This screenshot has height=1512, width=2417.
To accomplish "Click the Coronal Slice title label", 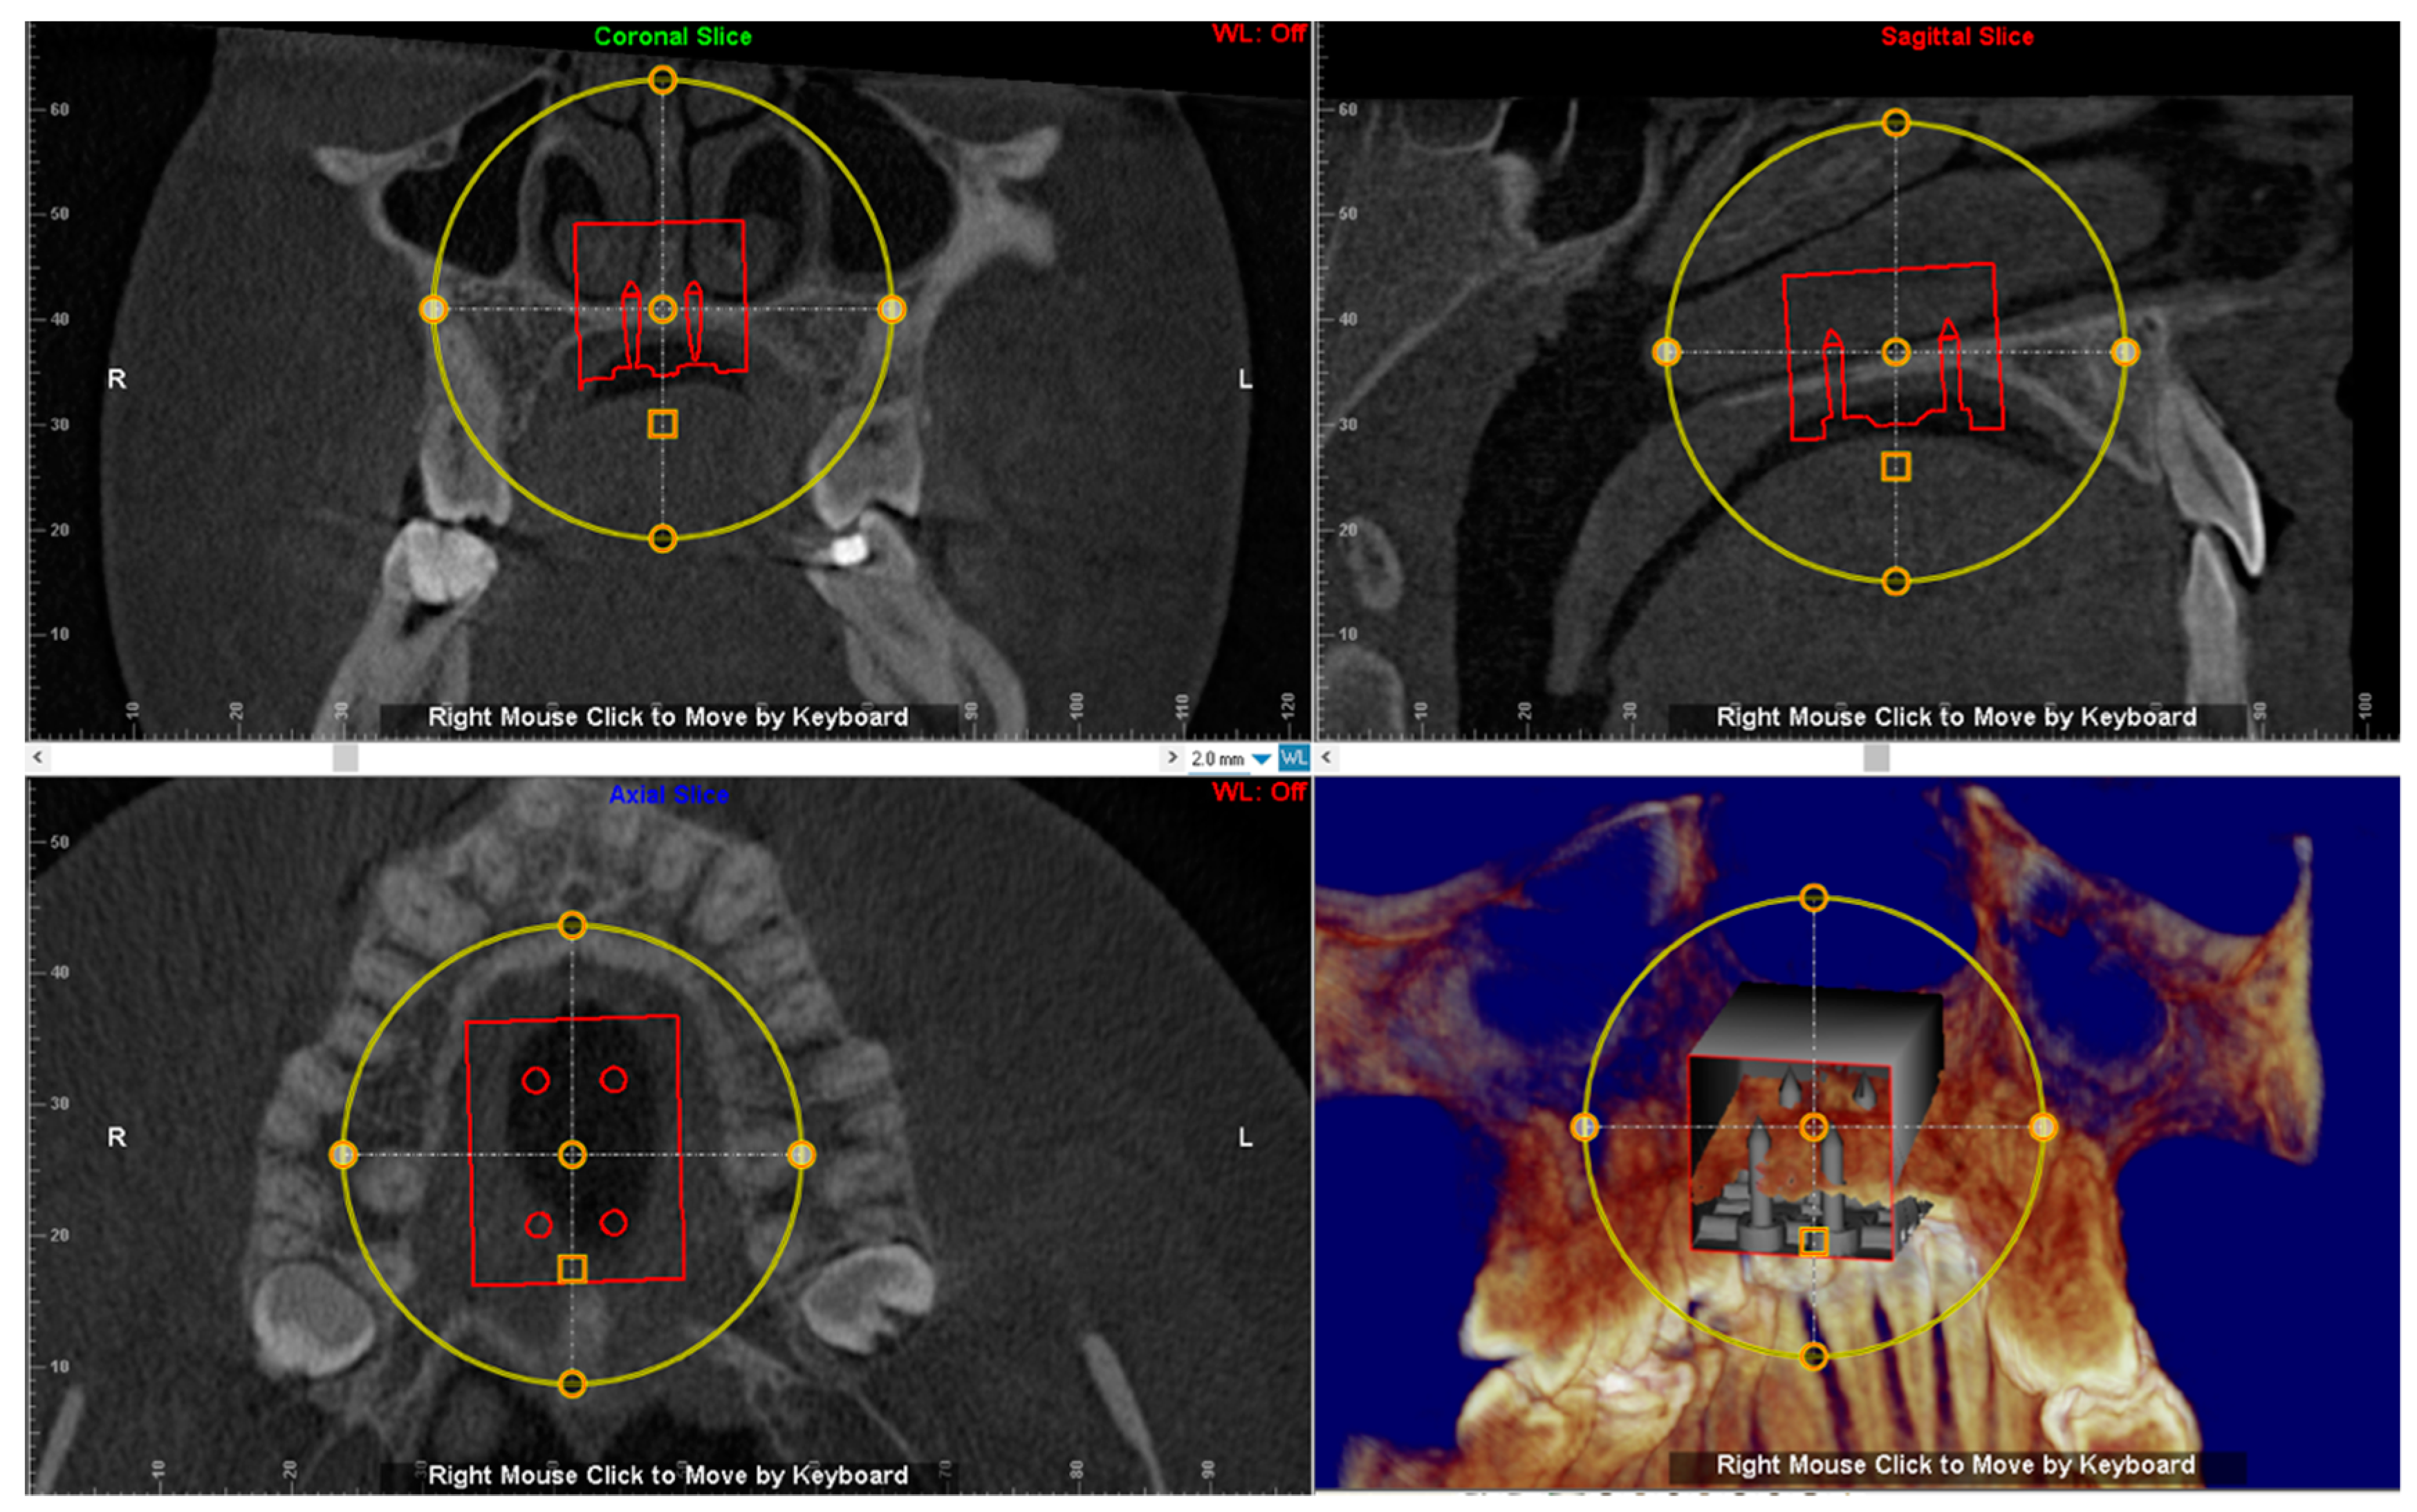I will click(672, 37).
